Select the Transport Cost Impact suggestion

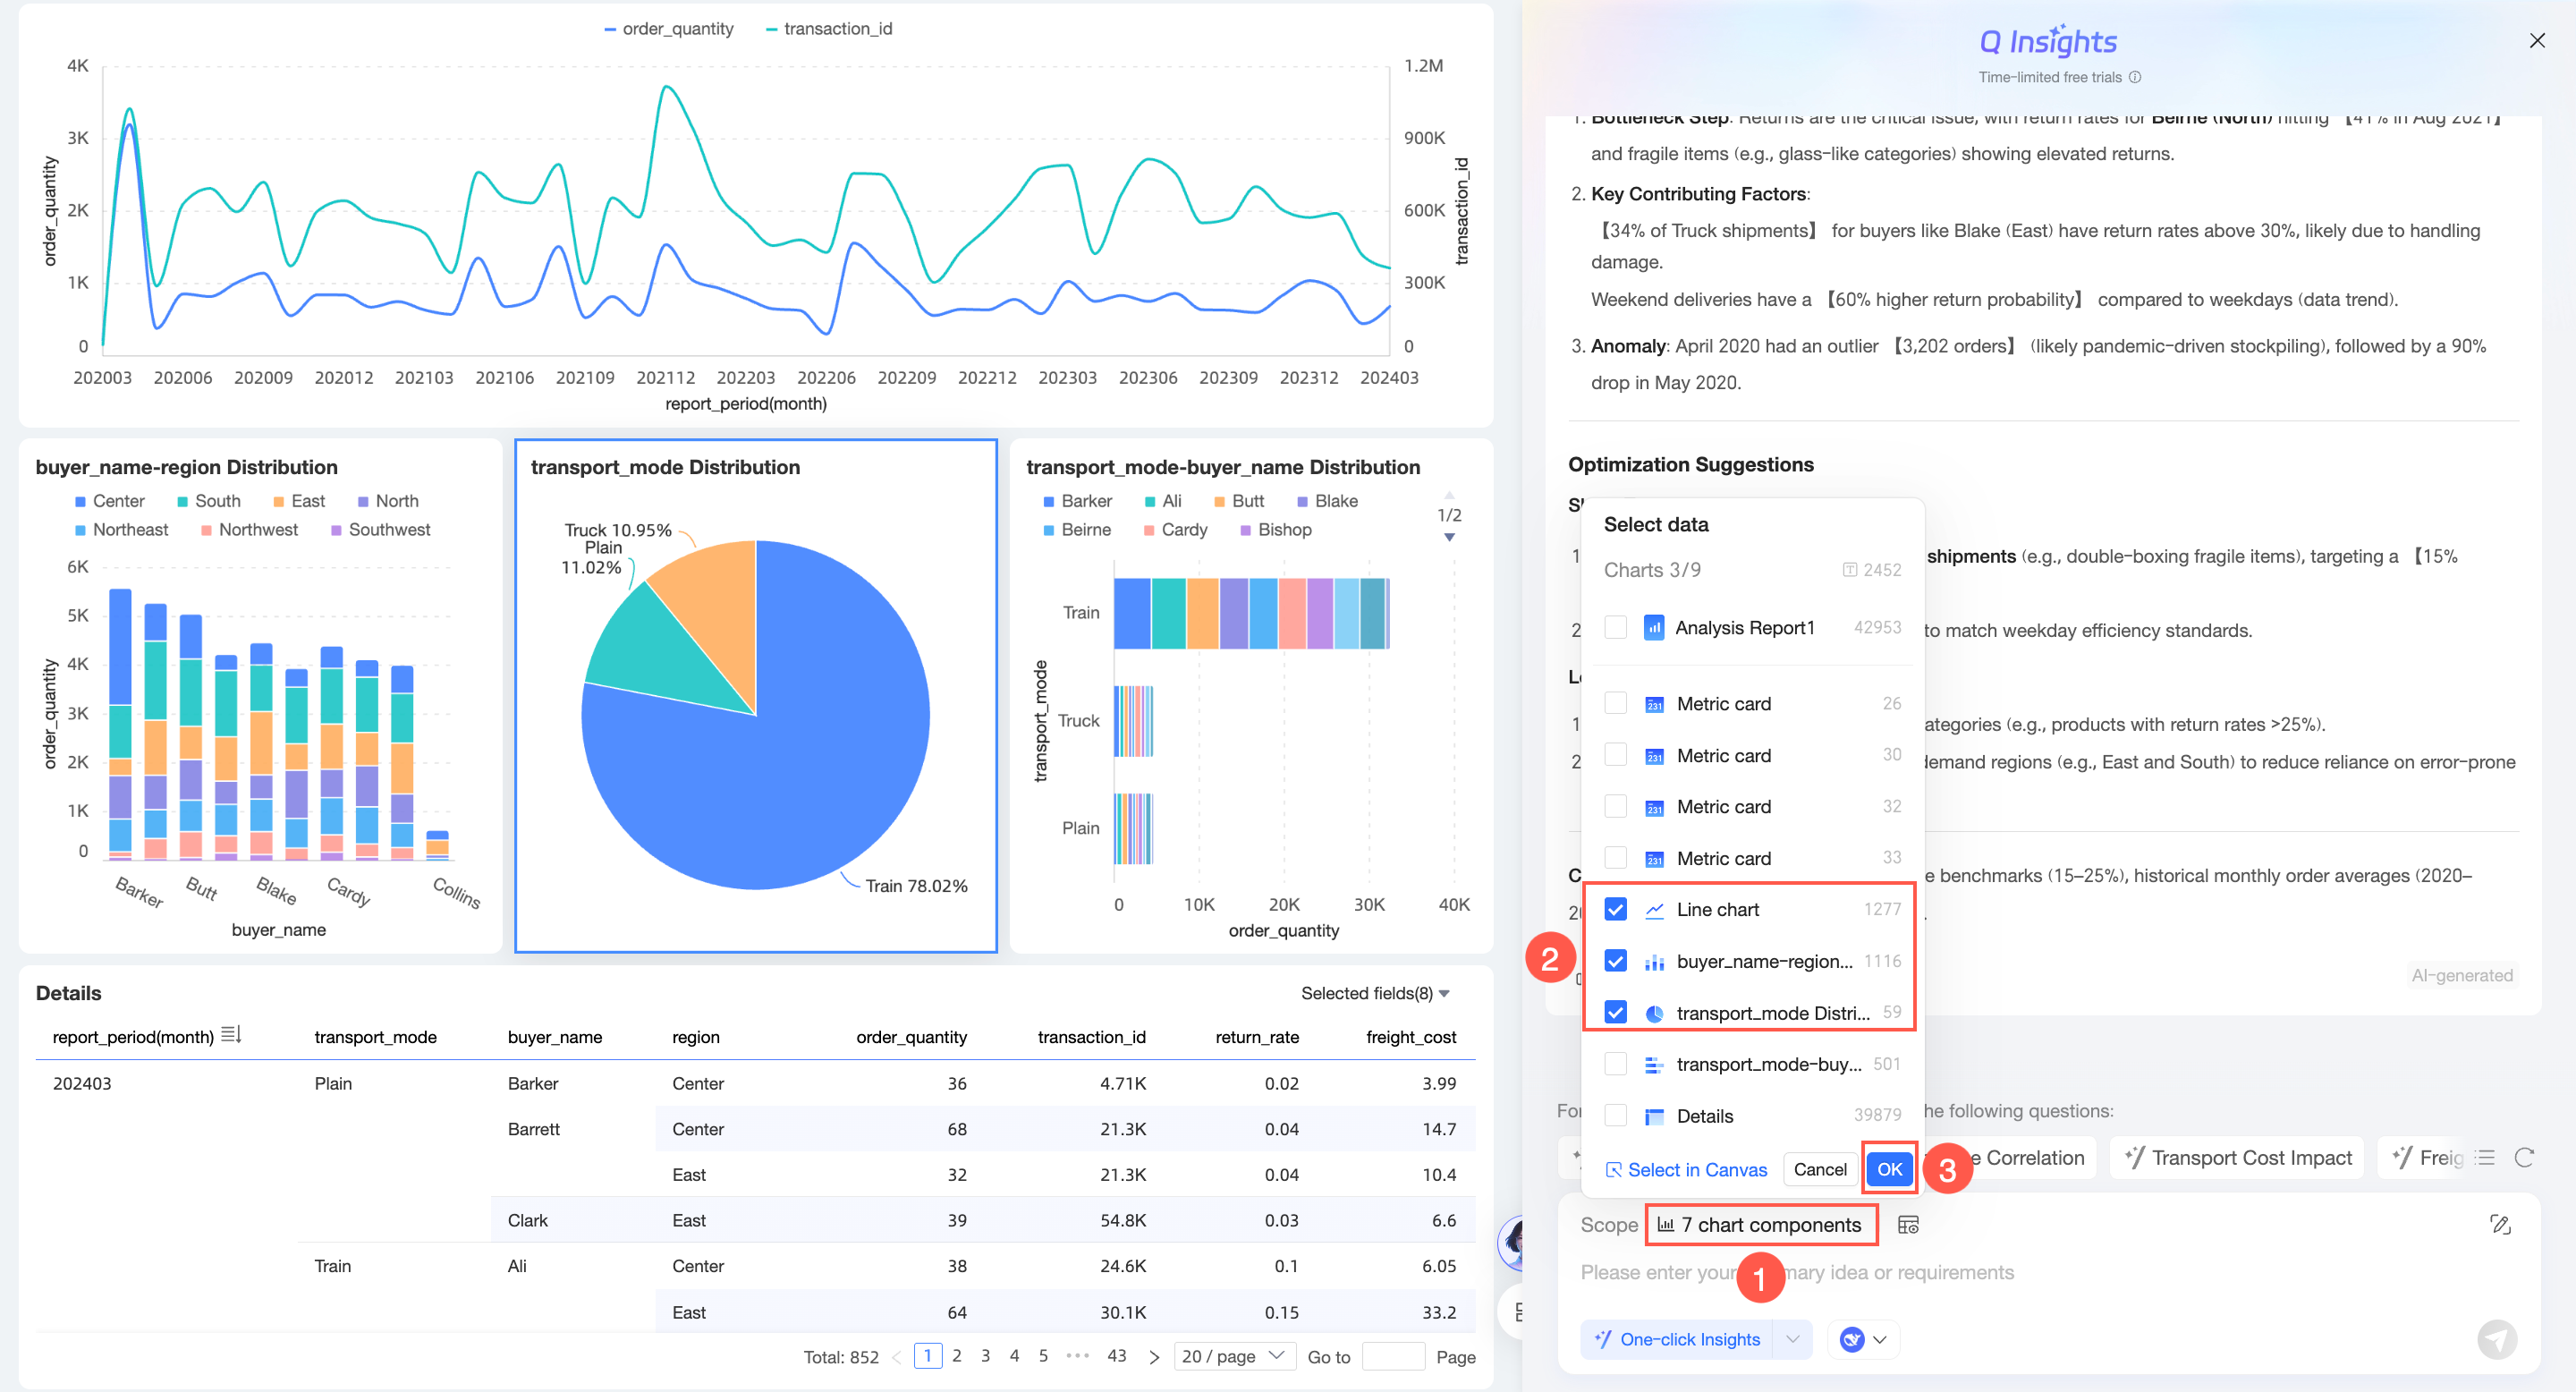[2238, 1157]
